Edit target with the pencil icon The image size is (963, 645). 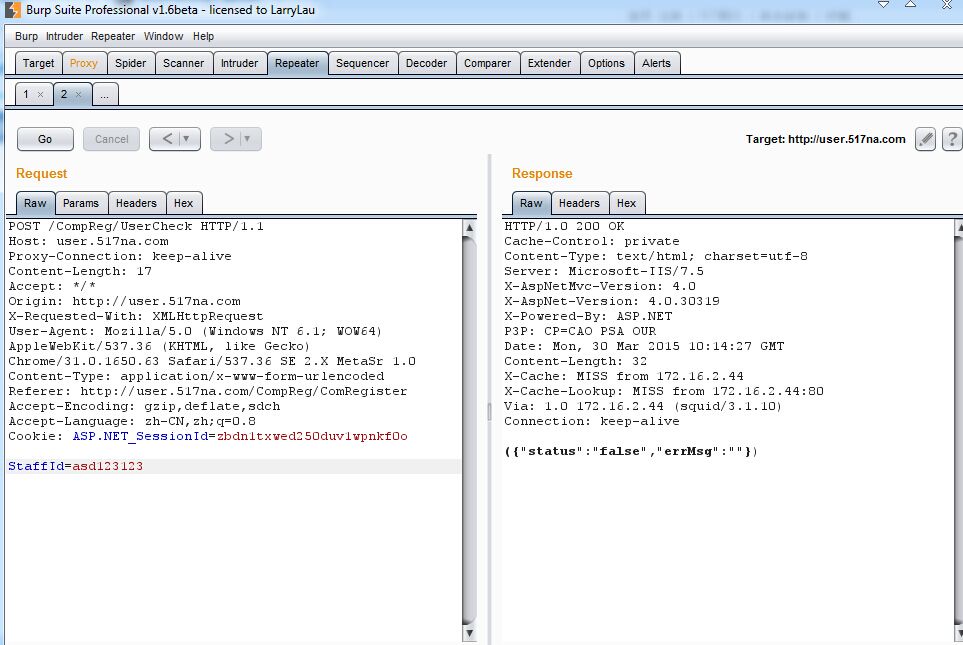tap(926, 139)
